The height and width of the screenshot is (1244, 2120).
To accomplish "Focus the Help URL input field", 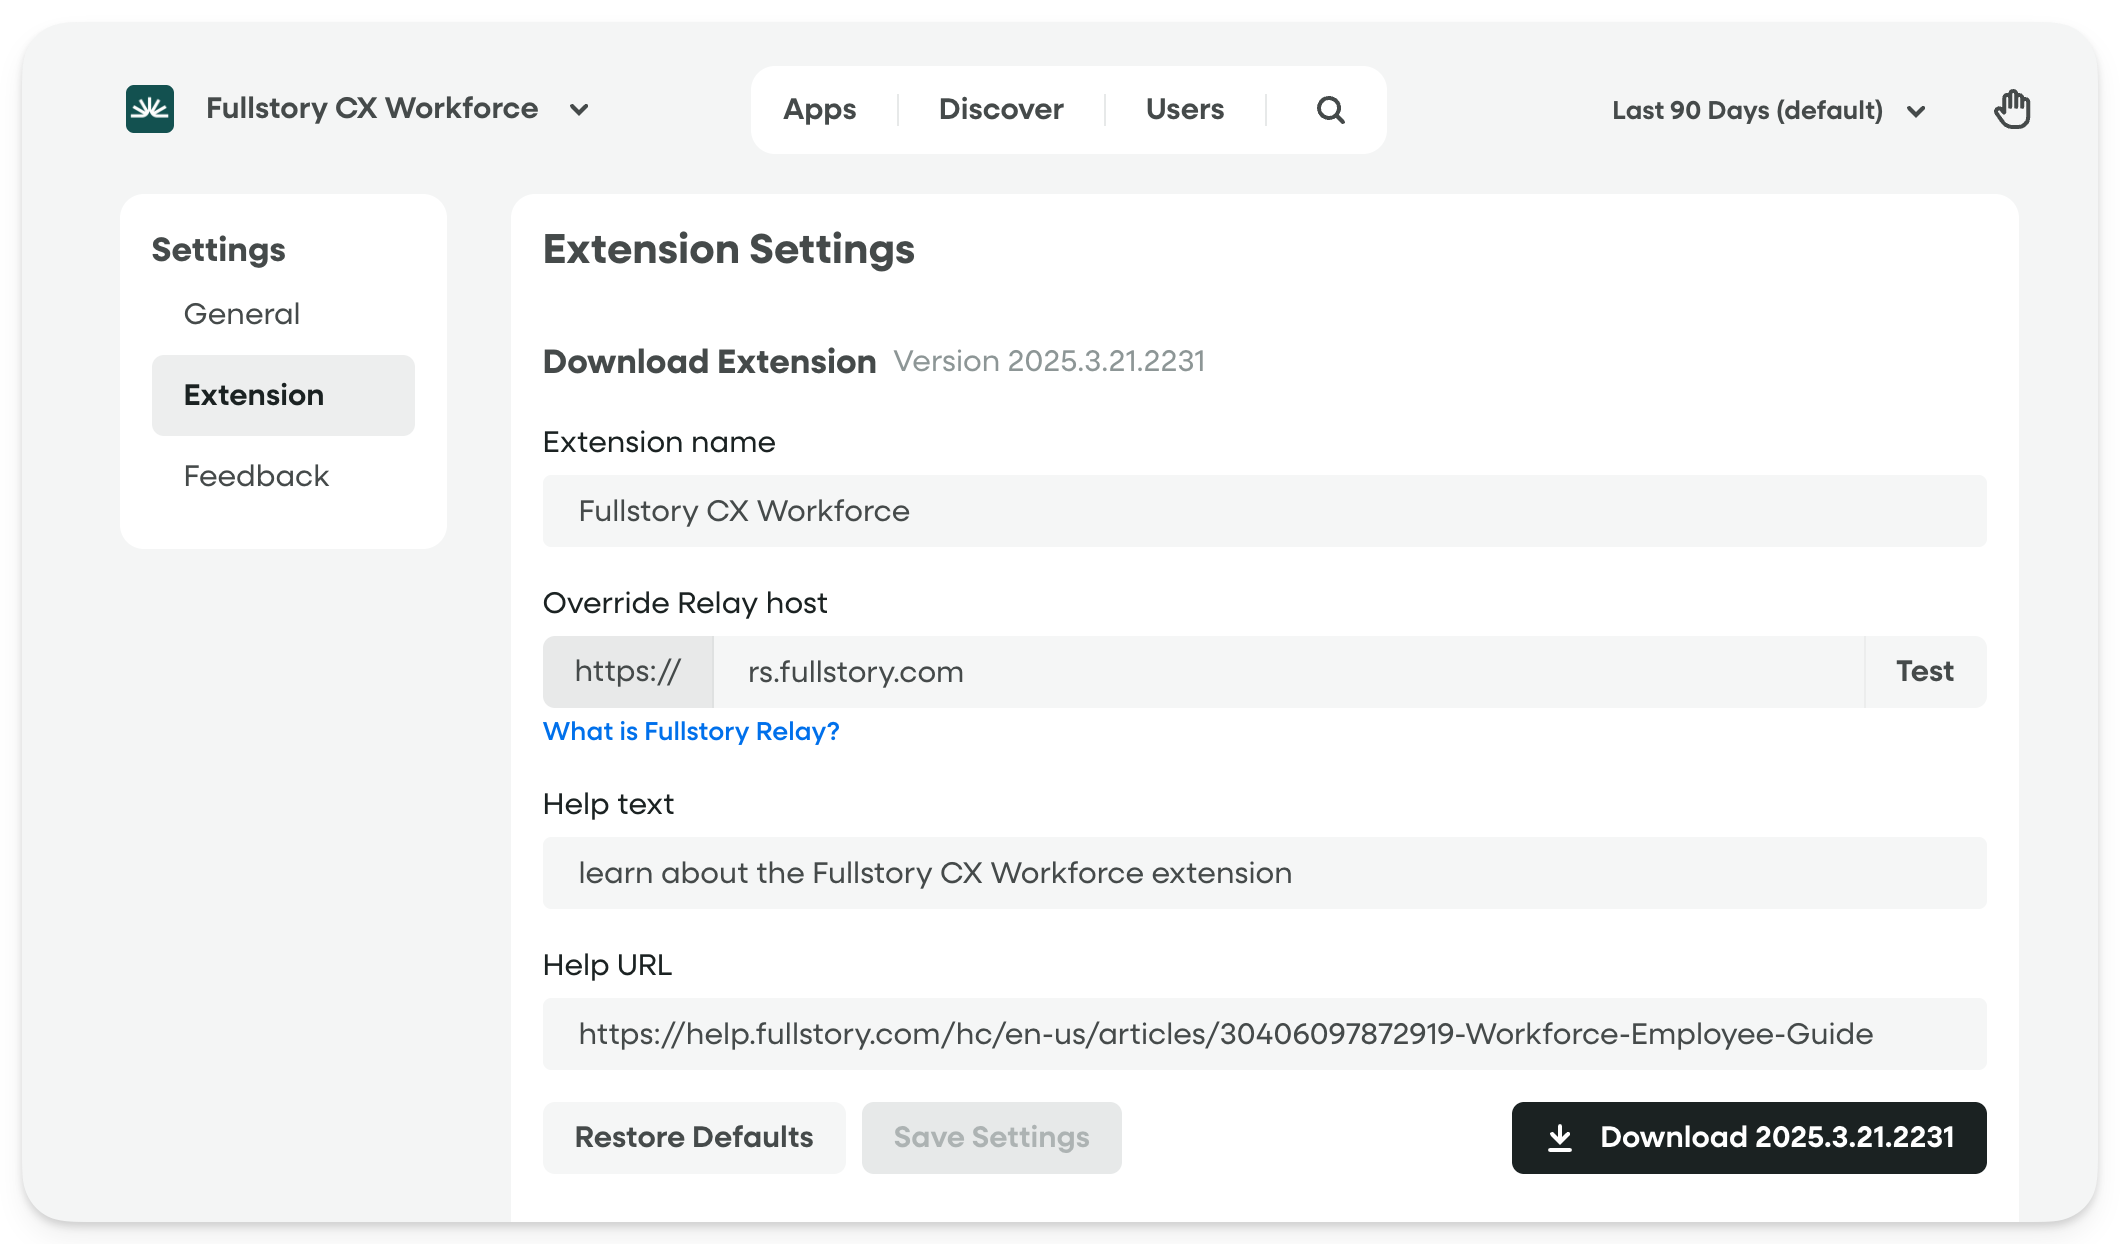I will [x=1265, y=1034].
